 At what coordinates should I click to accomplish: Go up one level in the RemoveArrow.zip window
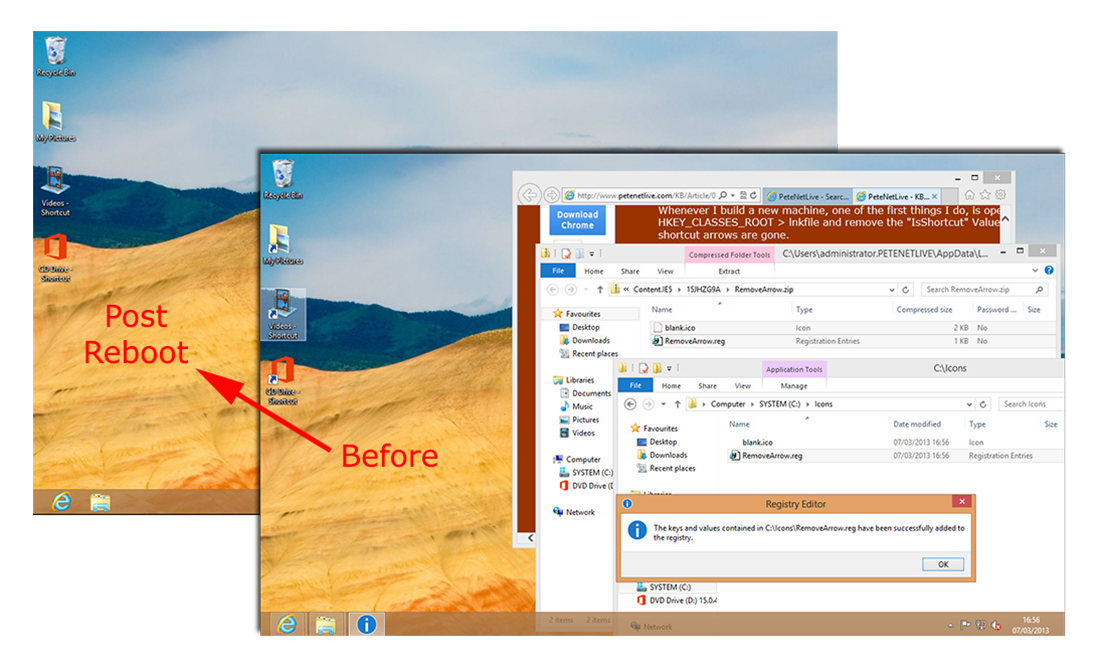click(x=600, y=289)
